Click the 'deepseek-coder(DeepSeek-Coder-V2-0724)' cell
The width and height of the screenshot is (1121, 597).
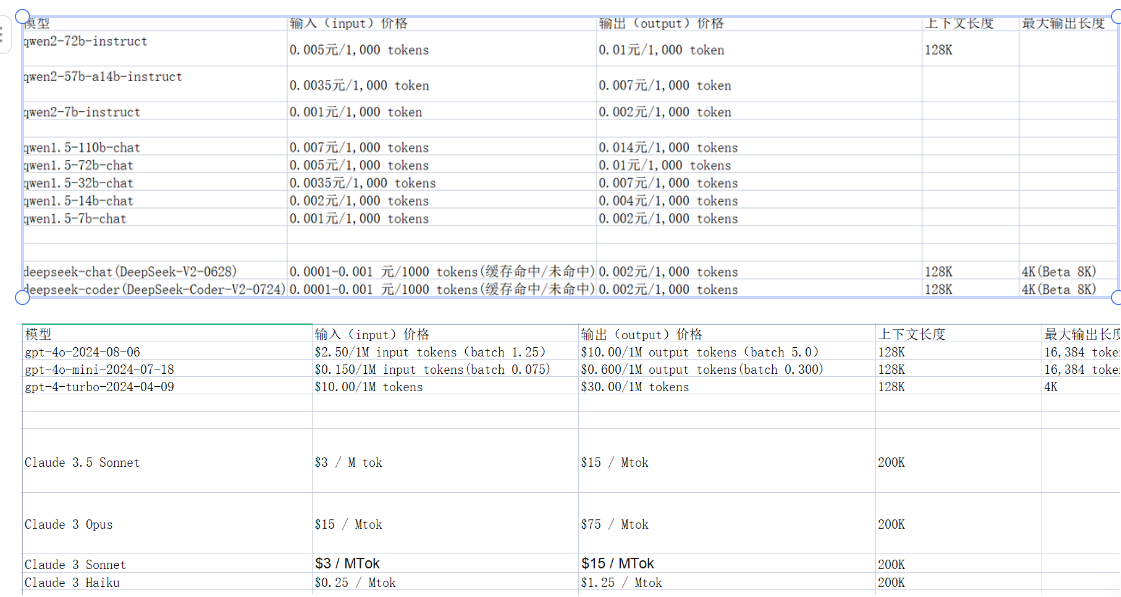tap(154, 290)
